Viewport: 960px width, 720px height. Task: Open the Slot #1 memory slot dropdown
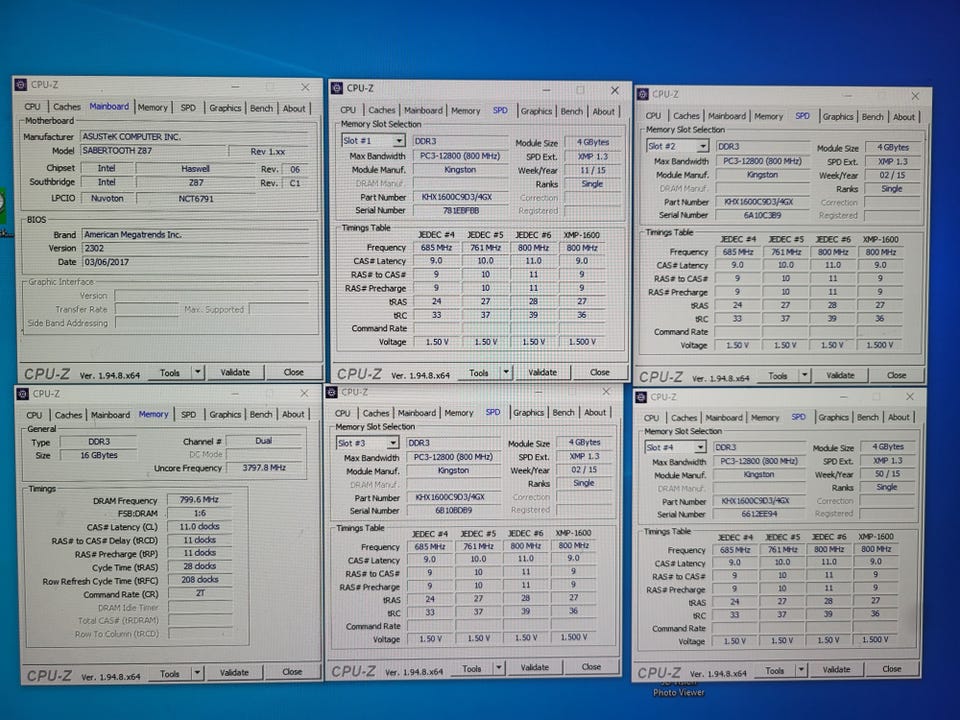399,141
